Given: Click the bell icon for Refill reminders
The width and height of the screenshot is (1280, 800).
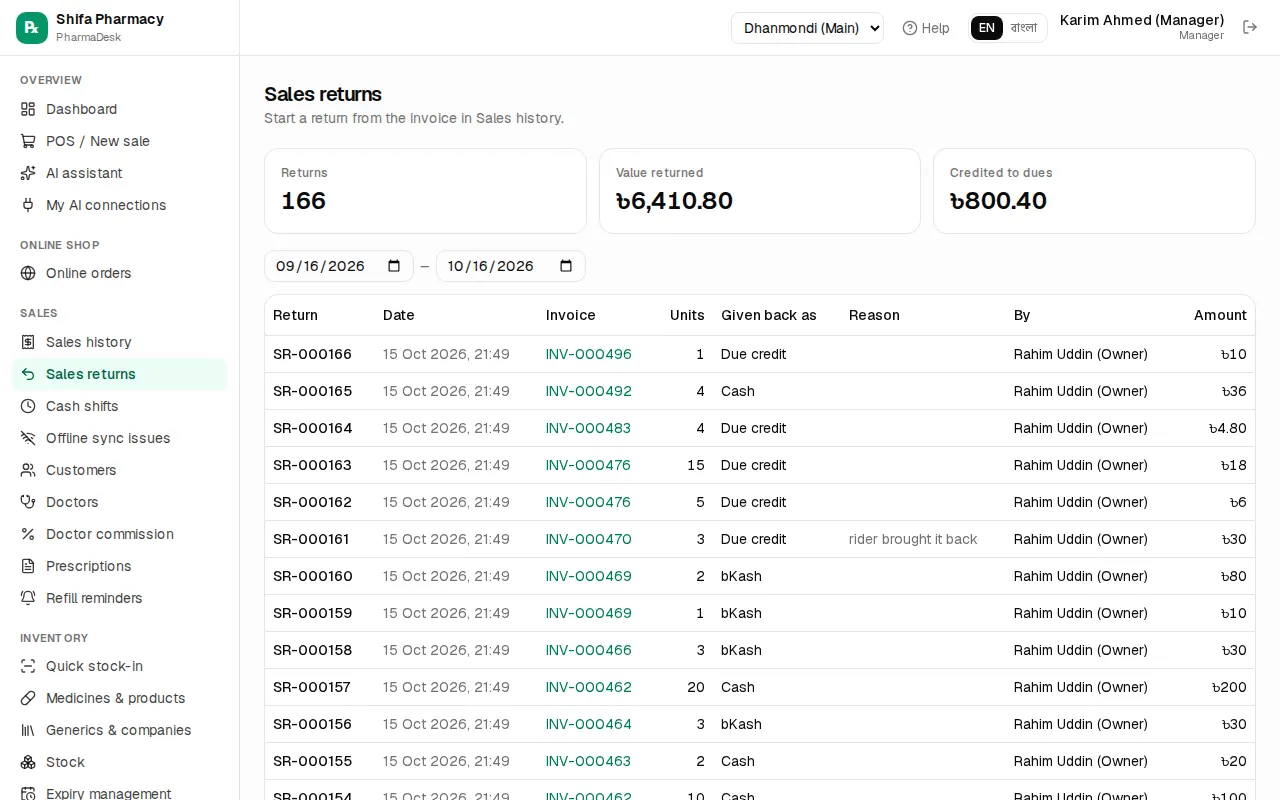Looking at the screenshot, I should pyautogui.click(x=28, y=598).
